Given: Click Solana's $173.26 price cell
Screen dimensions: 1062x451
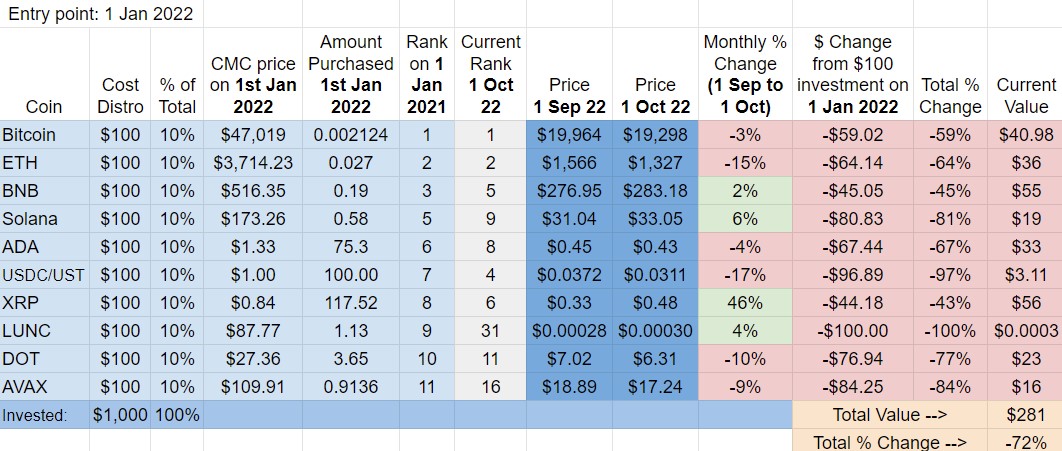Looking at the screenshot, I should [253, 219].
